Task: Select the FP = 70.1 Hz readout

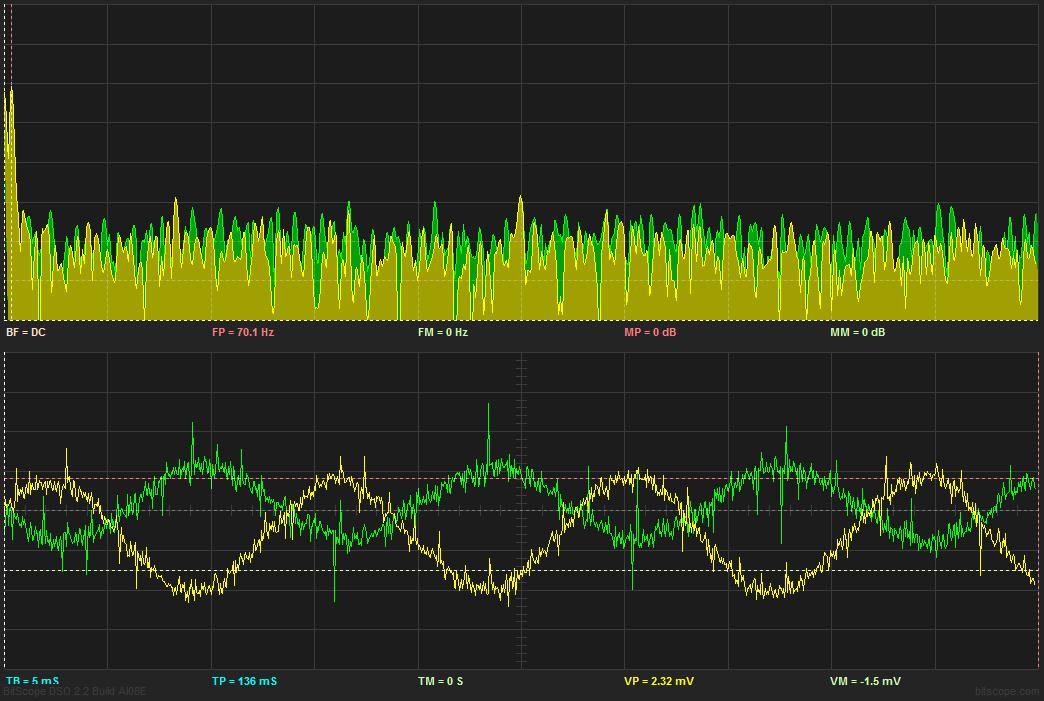Action: (243, 332)
